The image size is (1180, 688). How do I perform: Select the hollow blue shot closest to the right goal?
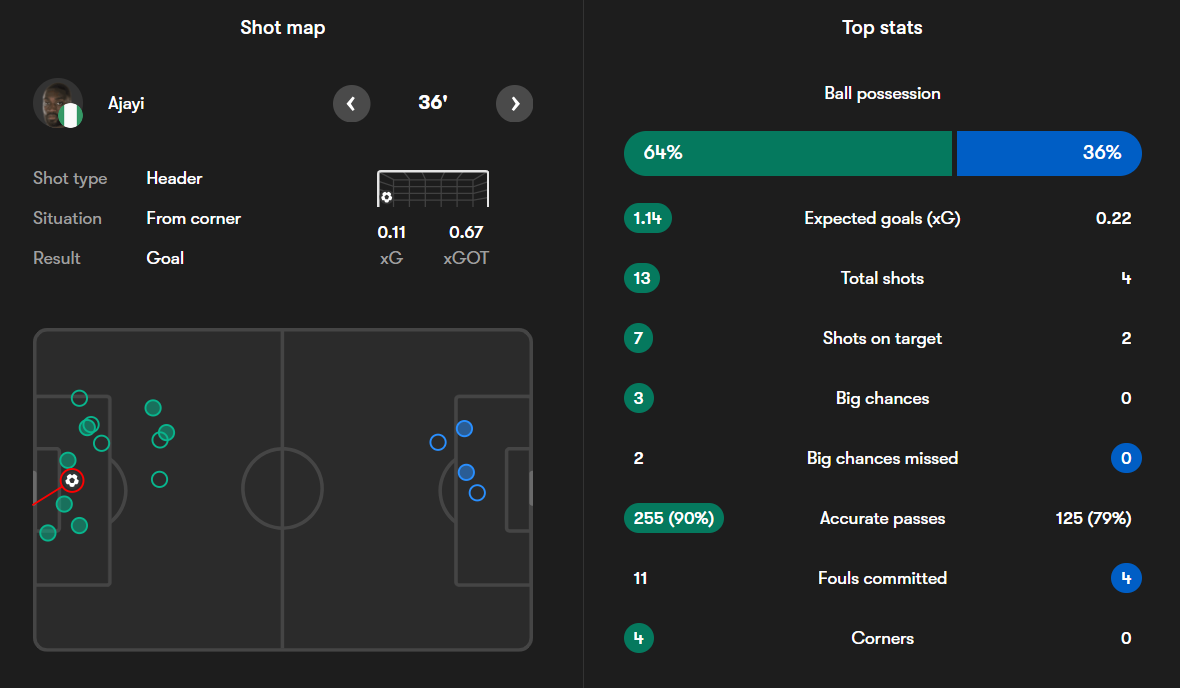pyautogui.click(x=477, y=493)
